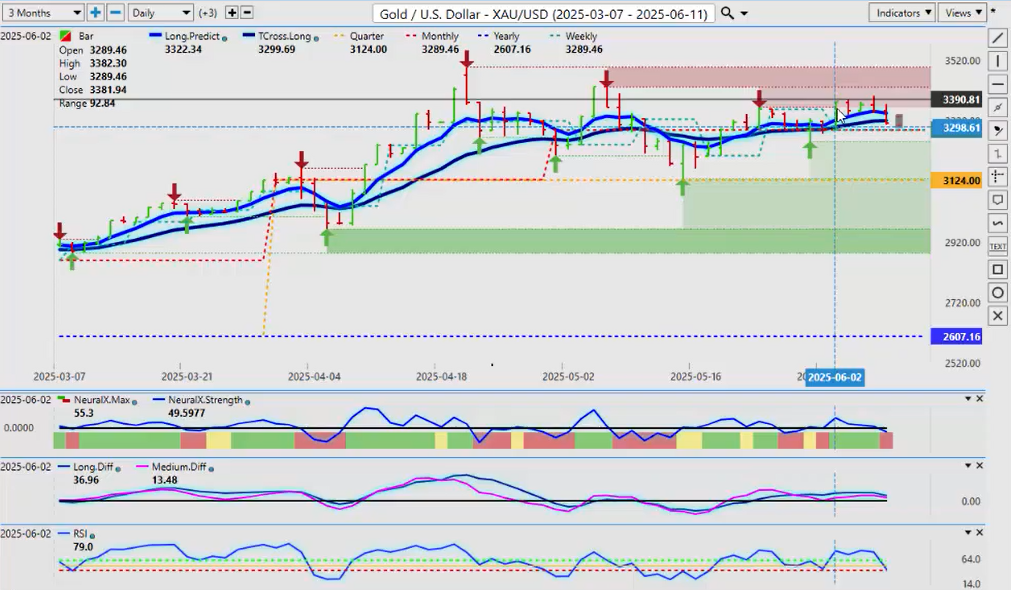Screen dimensions: 1011x590
Task: Click the X delete-drawings tool
Action: [x=997, y=316]
